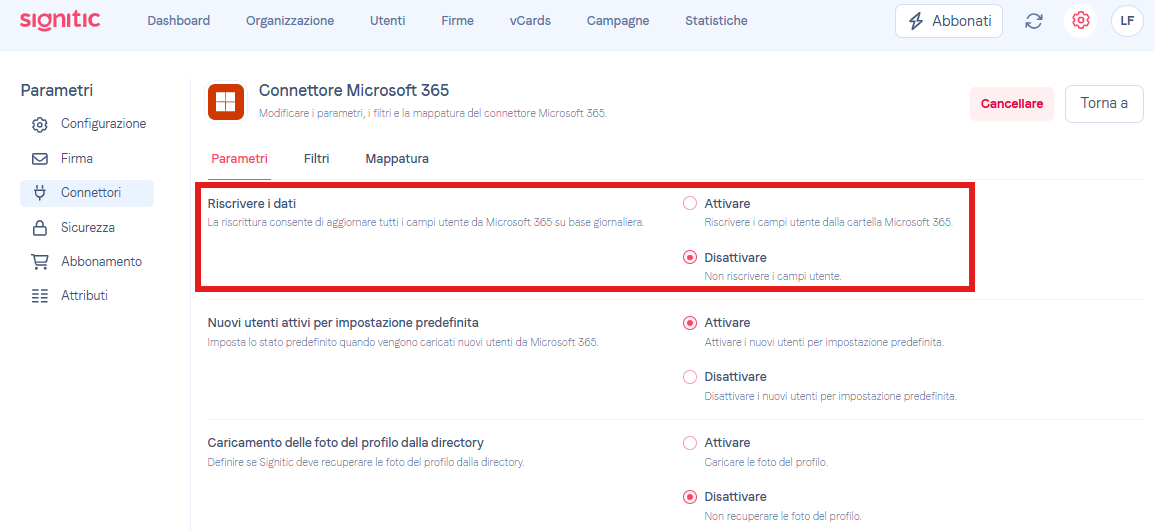Go to the Firme section

[457, 21]
